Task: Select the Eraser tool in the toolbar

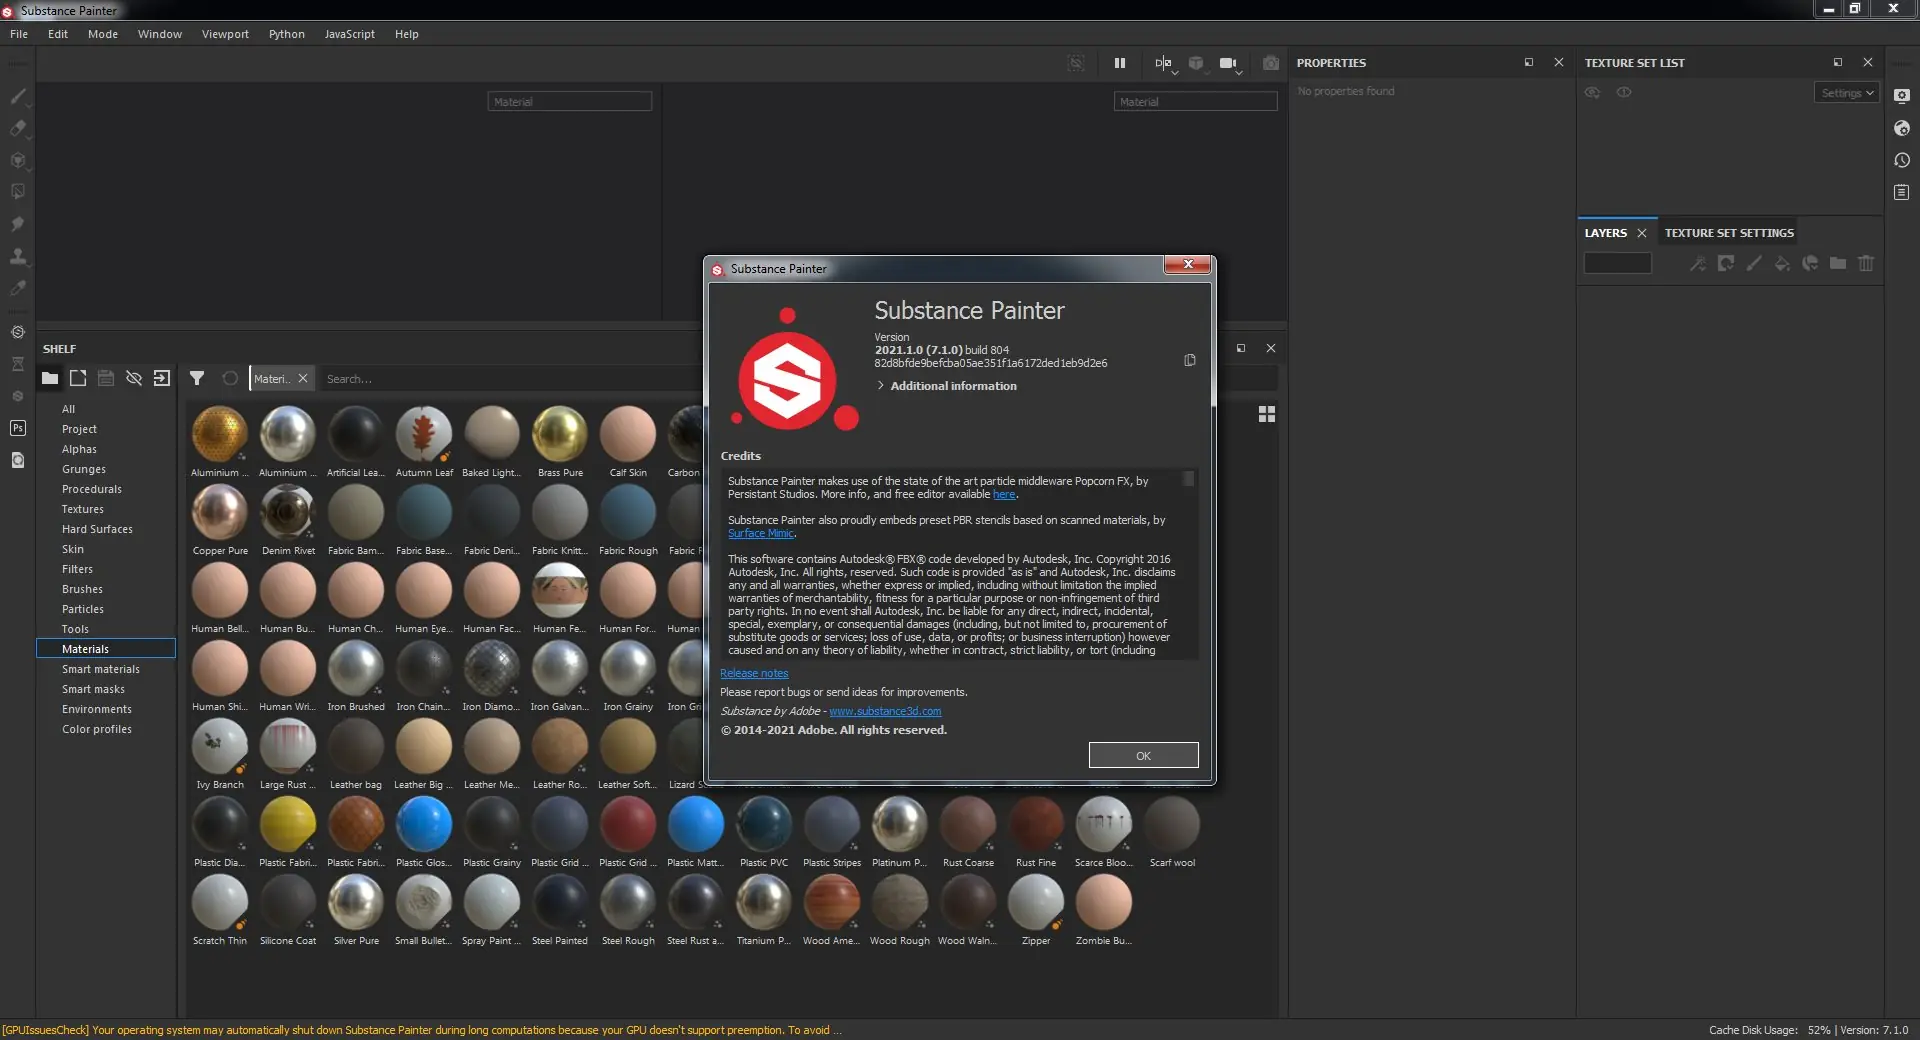Action: (18, 128)
